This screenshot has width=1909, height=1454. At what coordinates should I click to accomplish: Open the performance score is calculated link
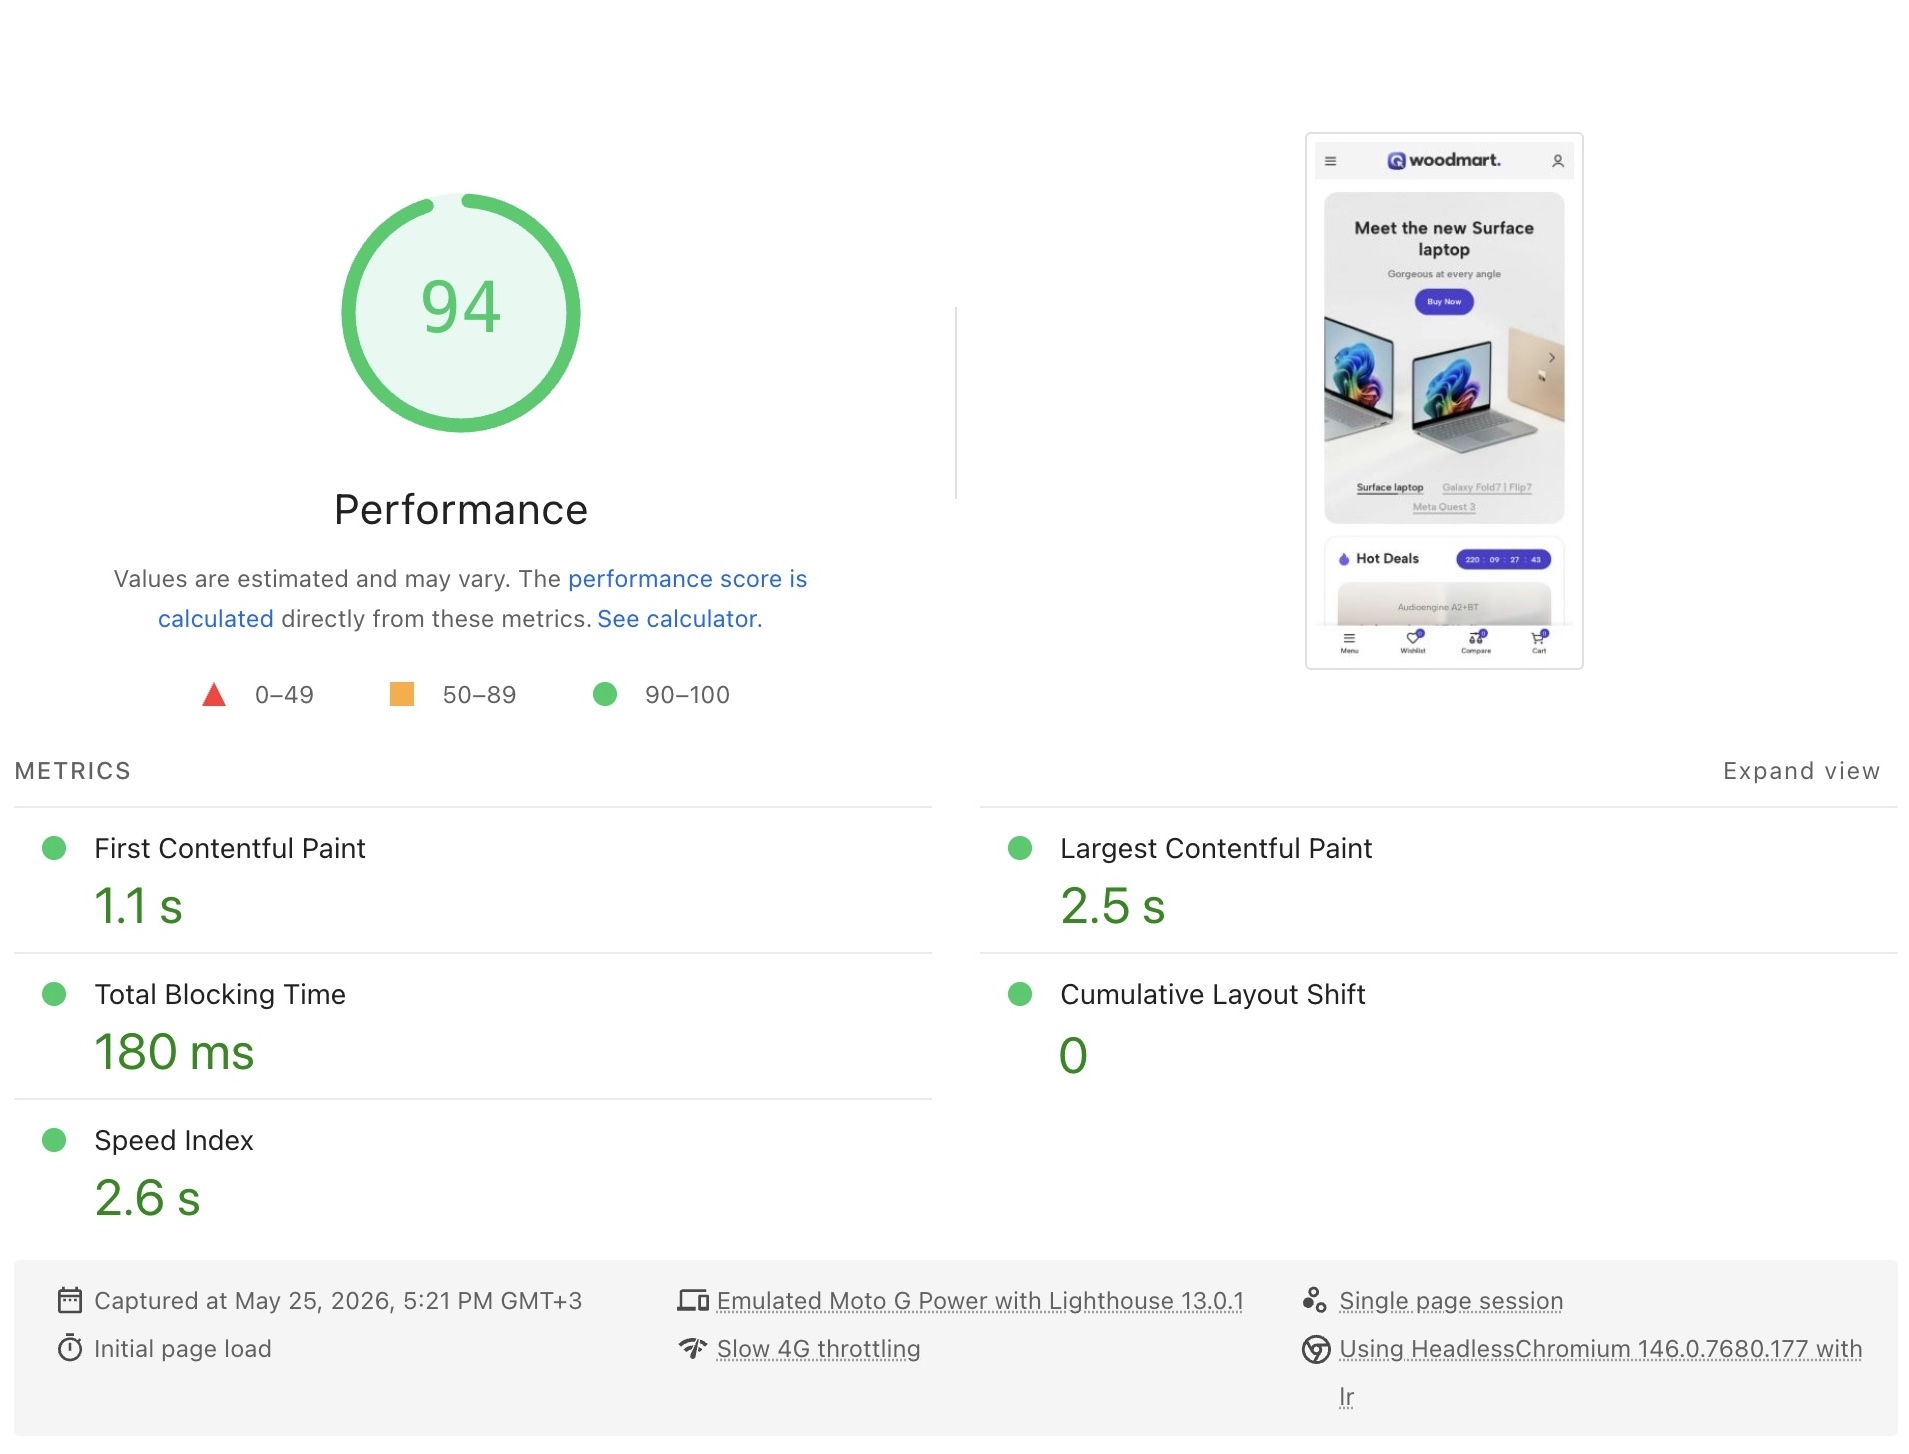[482, 599]
